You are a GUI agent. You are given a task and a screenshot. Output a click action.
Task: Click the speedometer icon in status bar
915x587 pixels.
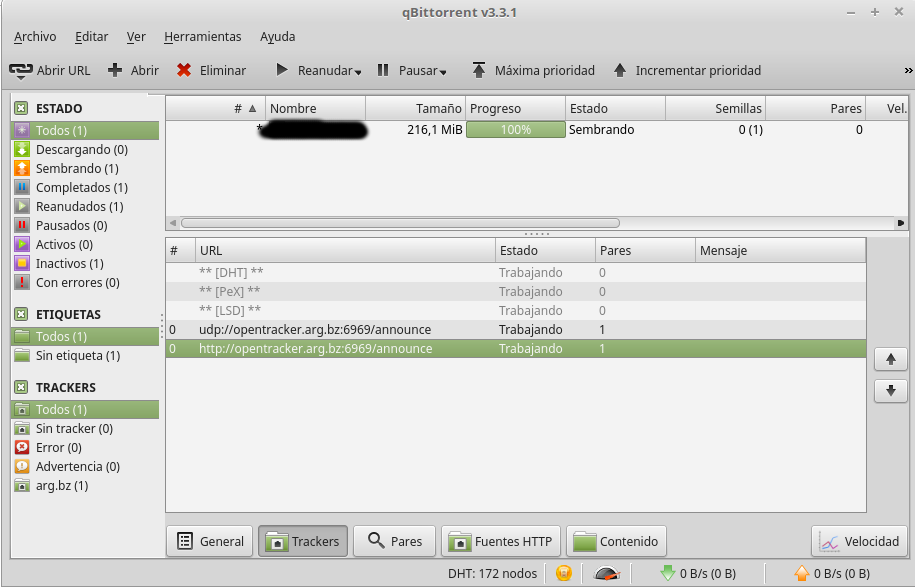point(606,573)
